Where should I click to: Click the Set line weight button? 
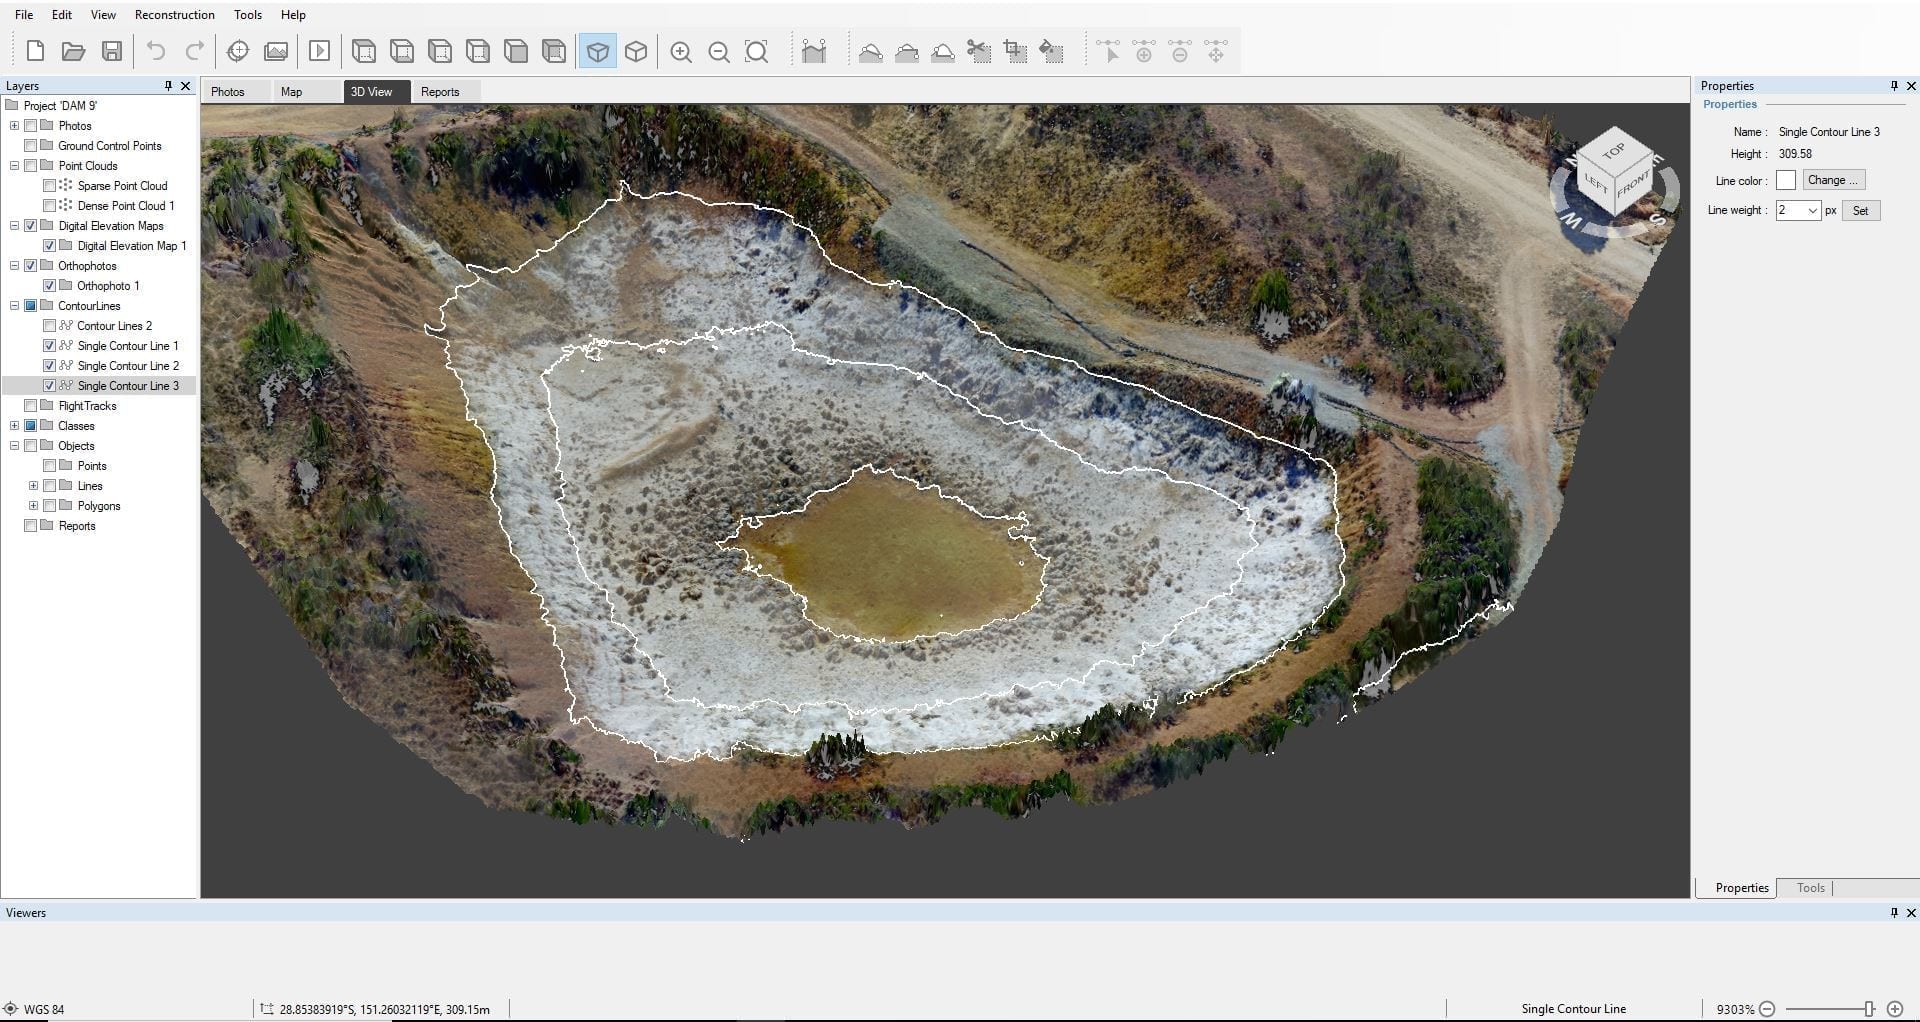click(1860, 211)
